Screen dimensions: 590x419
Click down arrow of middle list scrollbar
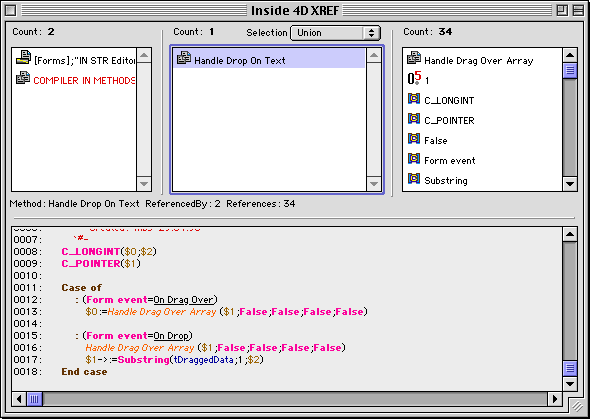[374, 184]
